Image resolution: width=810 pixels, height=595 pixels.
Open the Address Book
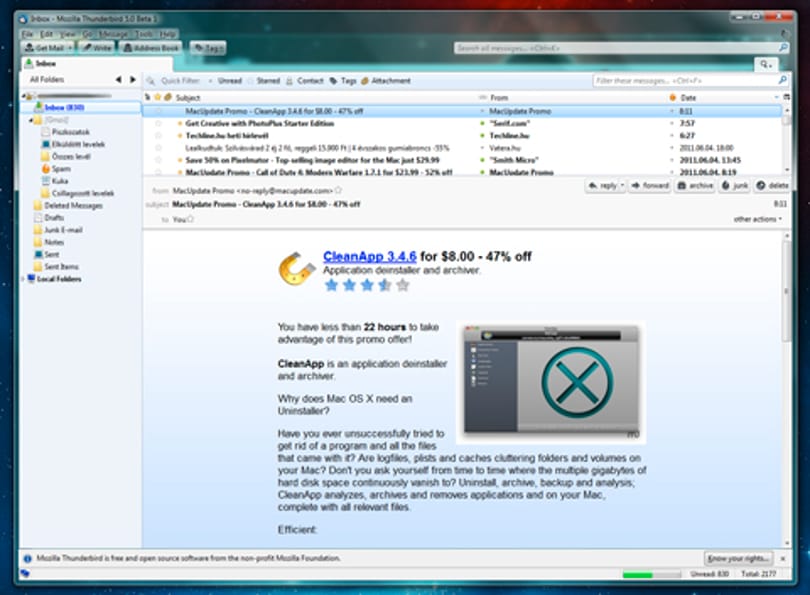click(150, 48)
